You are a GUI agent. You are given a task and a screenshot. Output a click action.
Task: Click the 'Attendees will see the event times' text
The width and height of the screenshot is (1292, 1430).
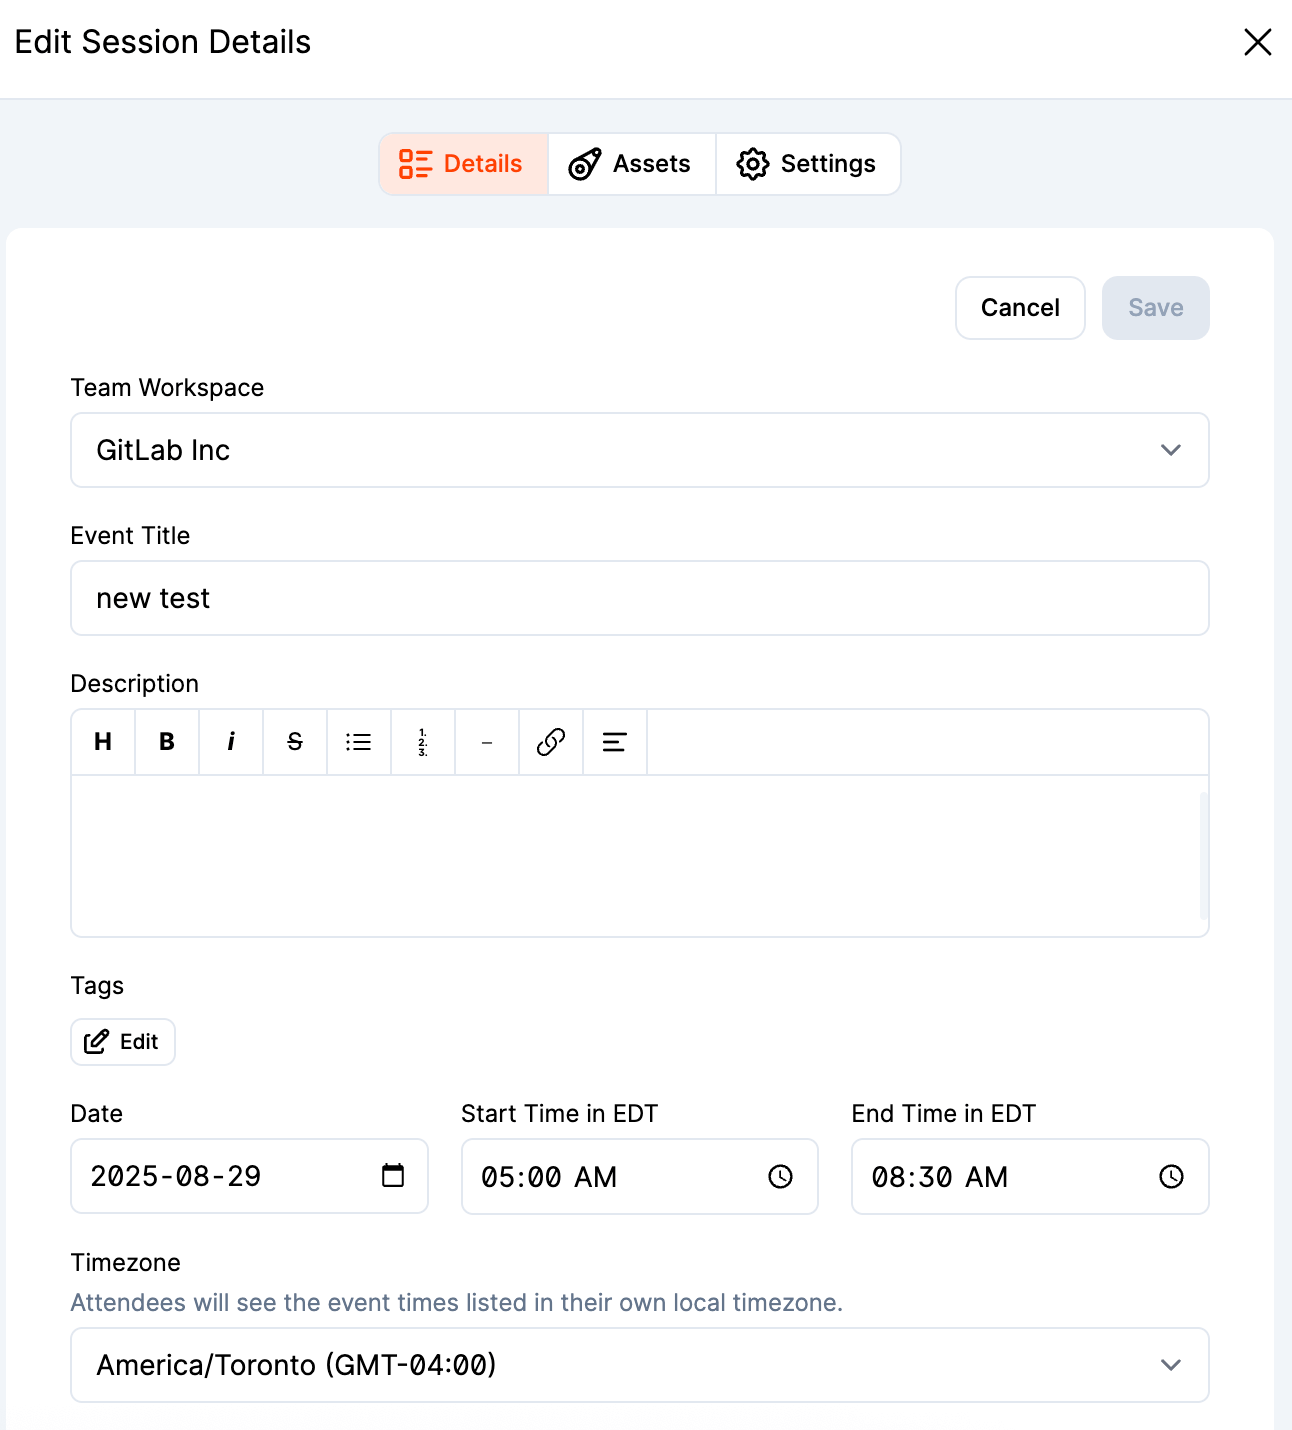457,1303
